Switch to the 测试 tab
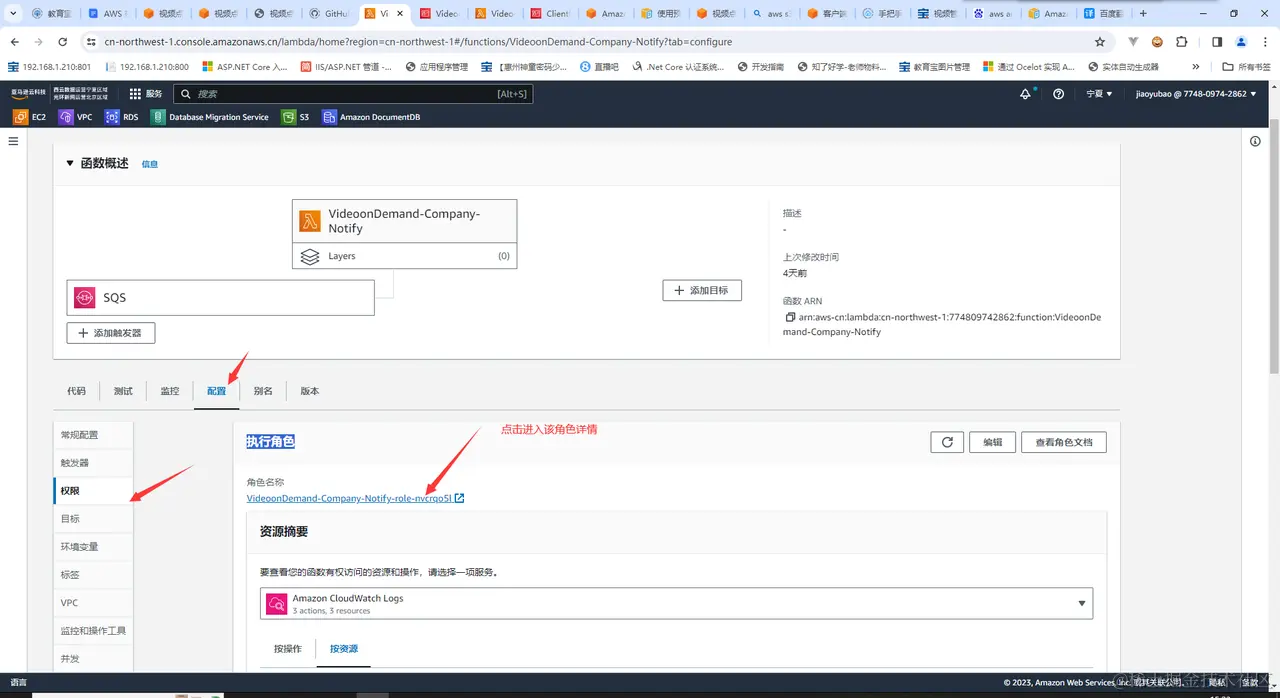Image resolution: width=1280 pixels, height=698 pixels. click(123, 391)
